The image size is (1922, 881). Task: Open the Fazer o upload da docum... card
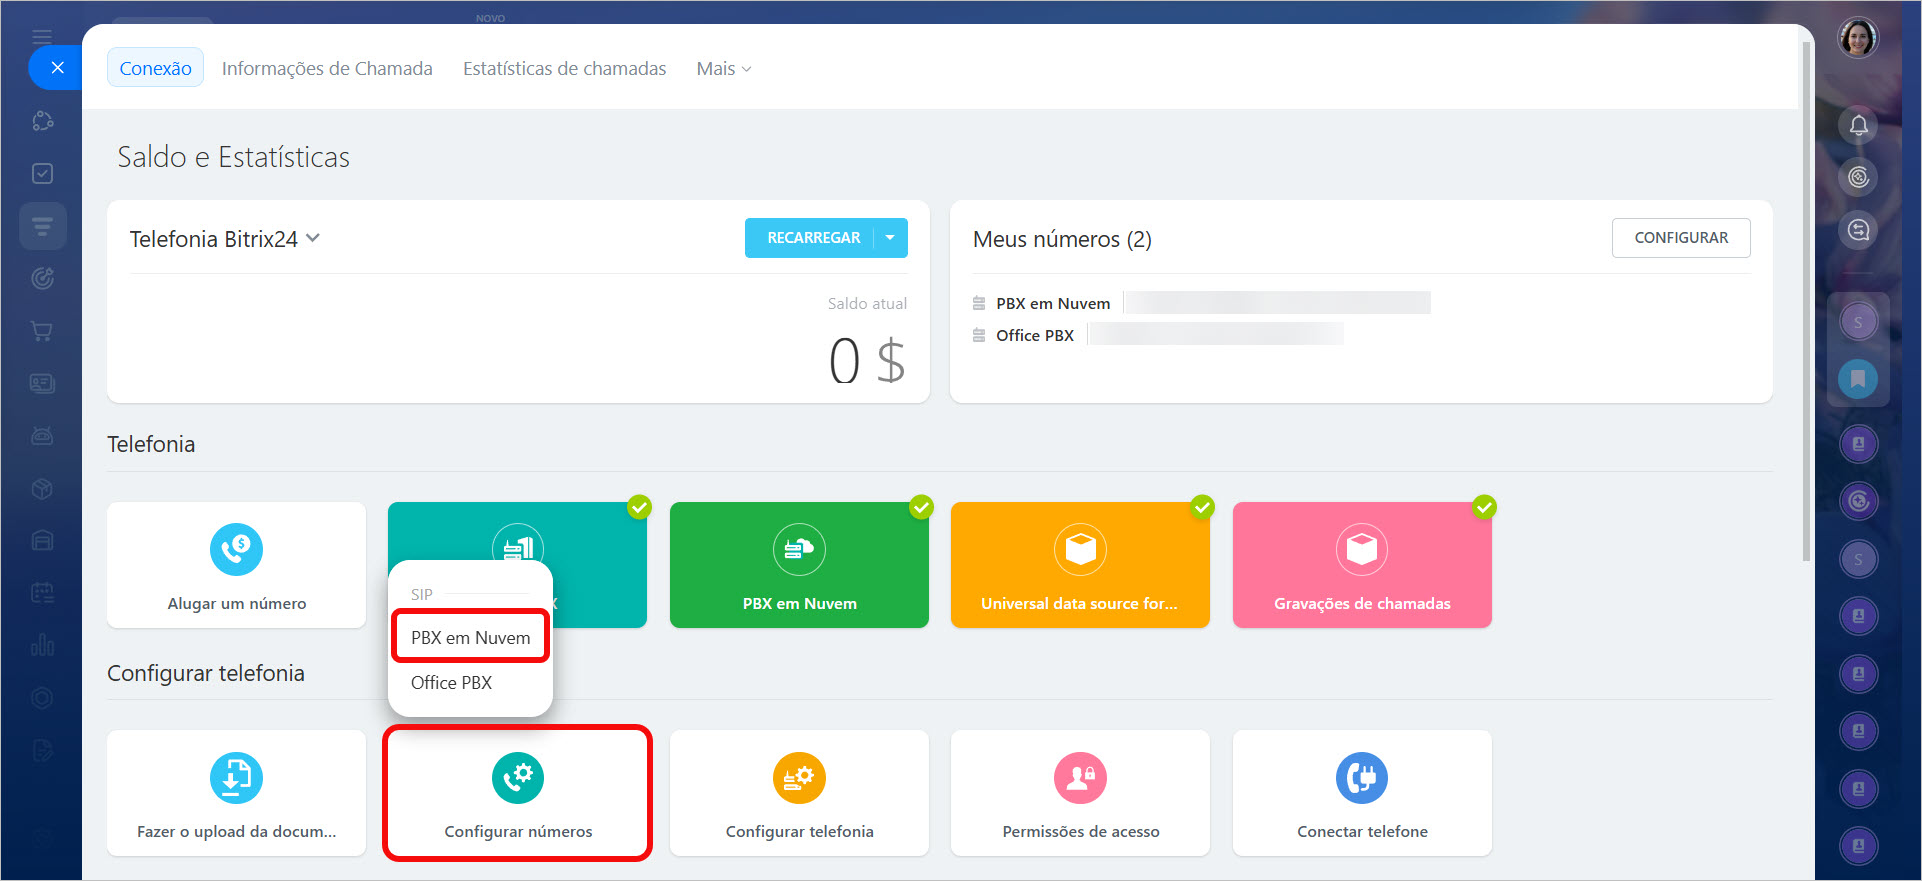click(236, 793)
